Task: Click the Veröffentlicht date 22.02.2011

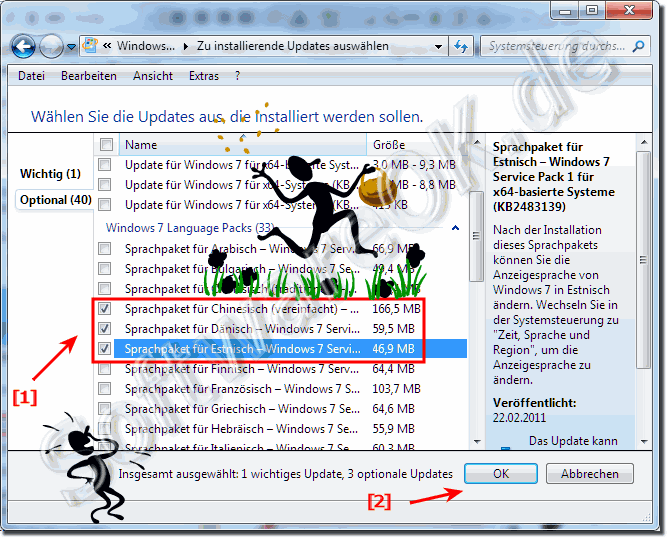Action: (519, 418)
